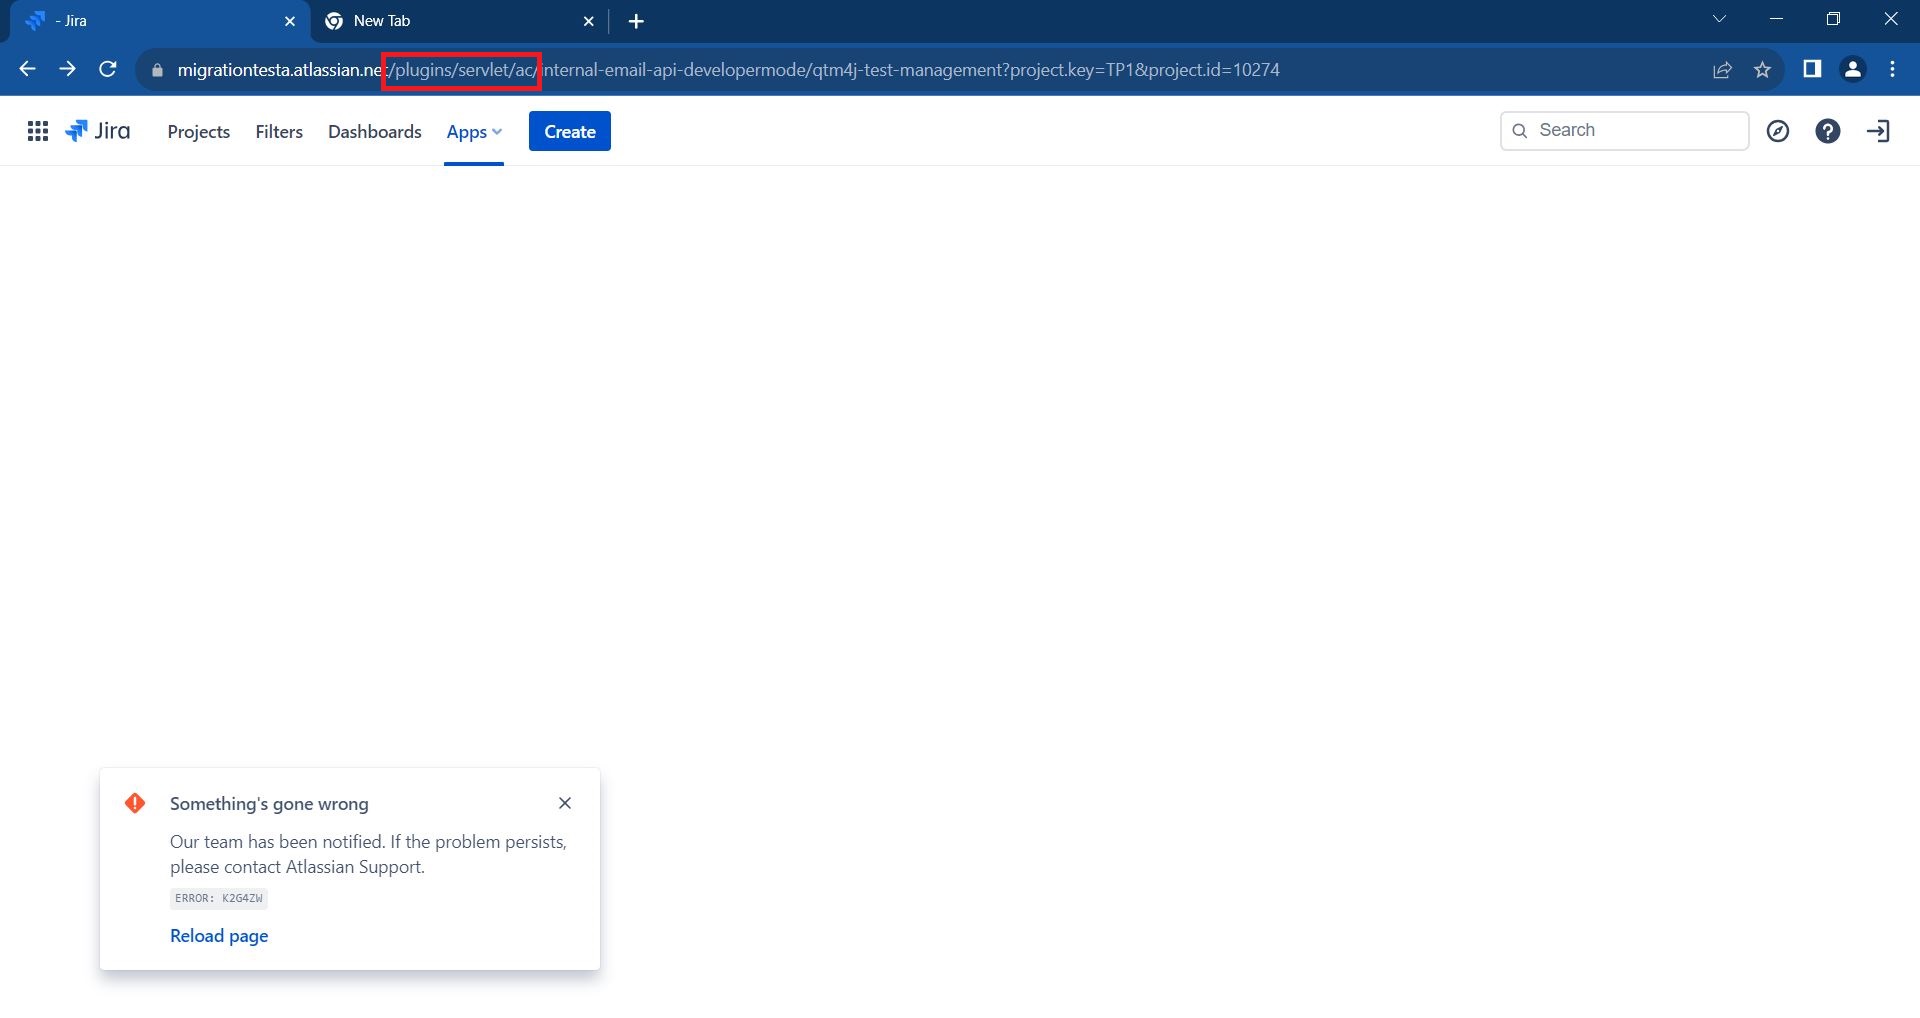Open the compass discover icon
The image size is (1920, 1018).
pyautogui.click(x=1778, y=131)
